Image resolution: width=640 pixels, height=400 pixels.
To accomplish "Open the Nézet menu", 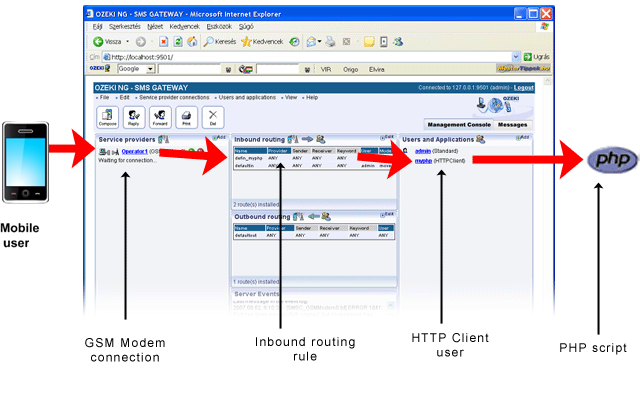I will [155, 27].
